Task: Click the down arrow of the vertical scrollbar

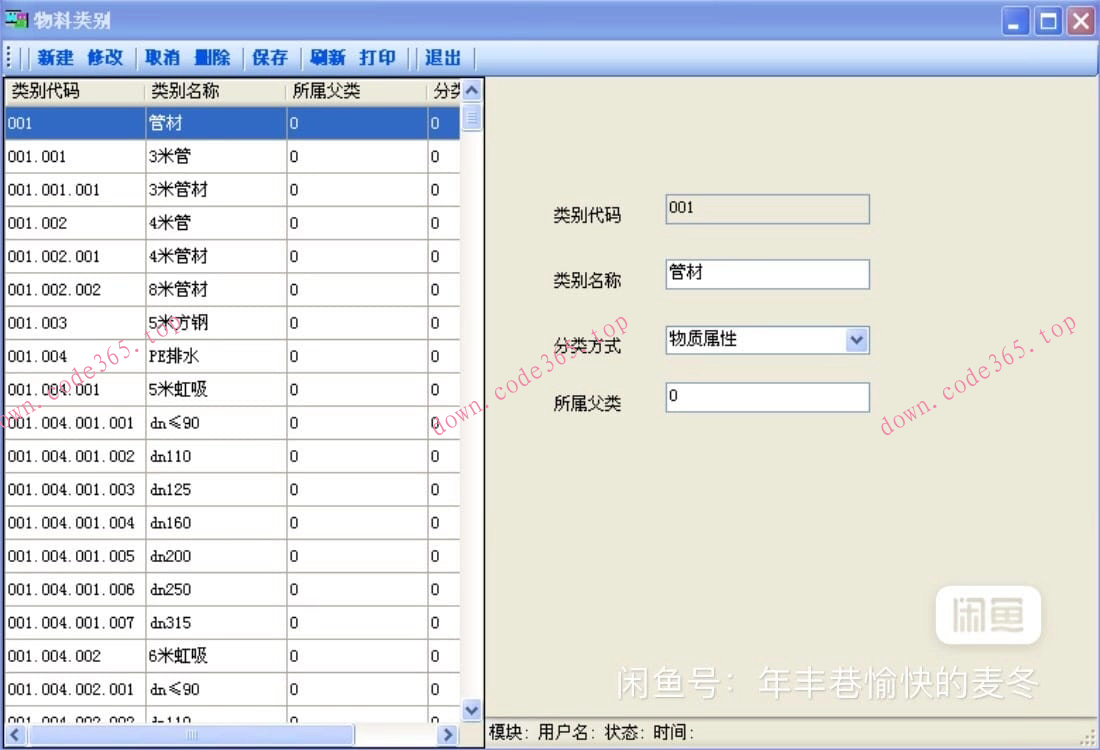Action: pos(471,710)
